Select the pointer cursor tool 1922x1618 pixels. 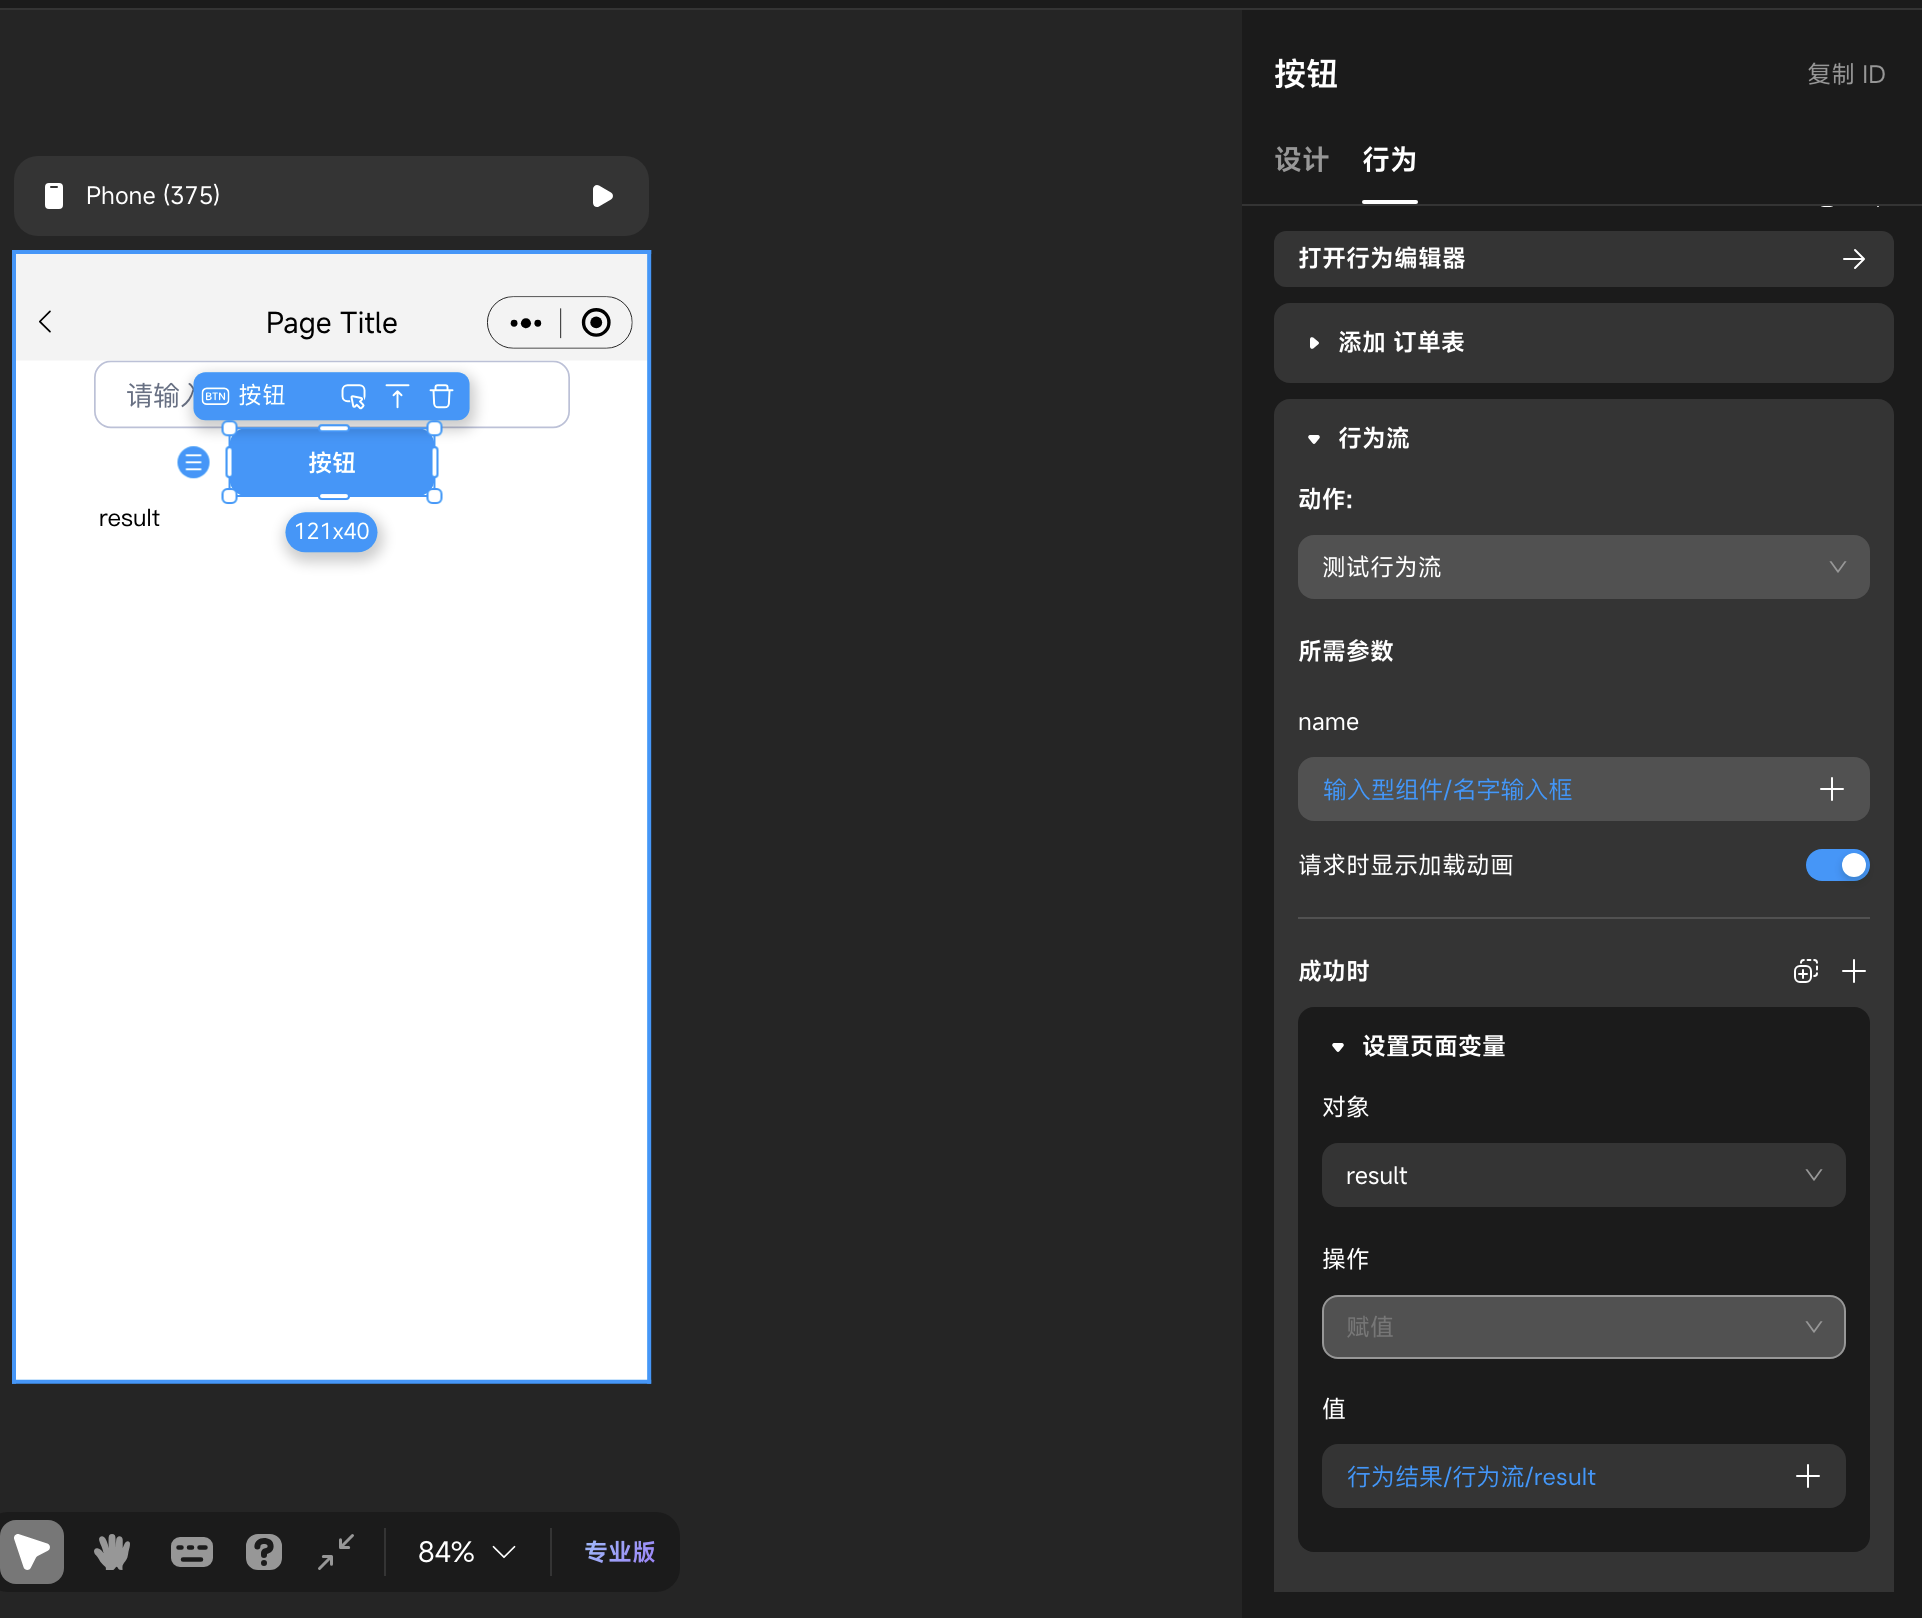coord(32,1551)
